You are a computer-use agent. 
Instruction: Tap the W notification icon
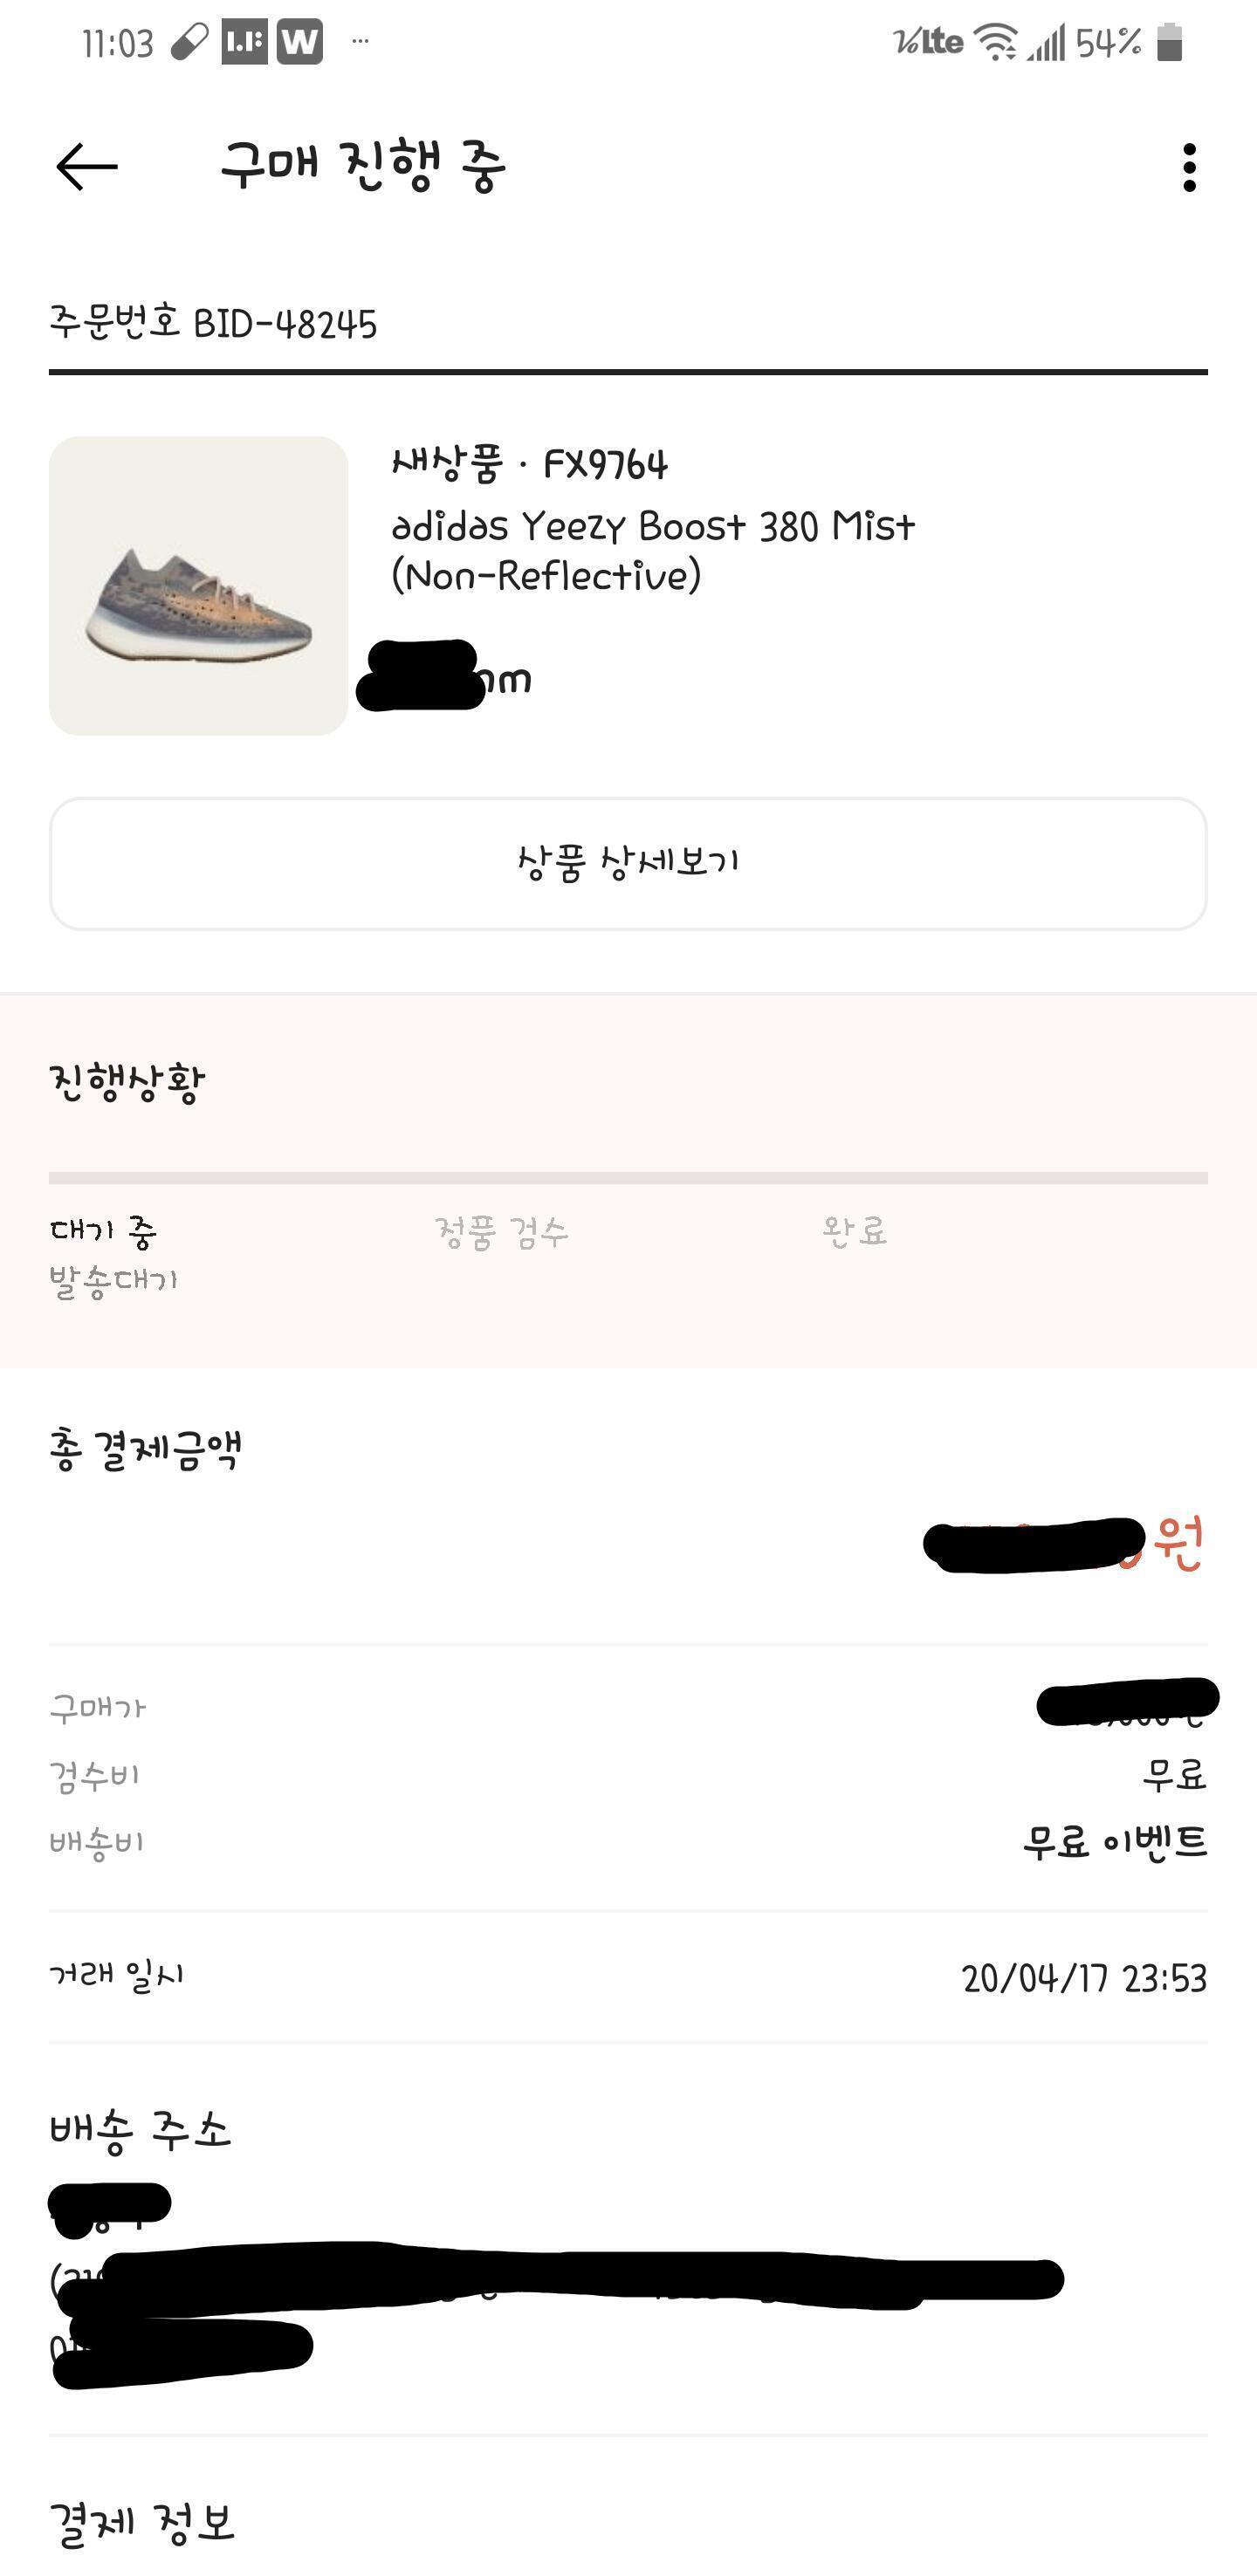(299, 42)
